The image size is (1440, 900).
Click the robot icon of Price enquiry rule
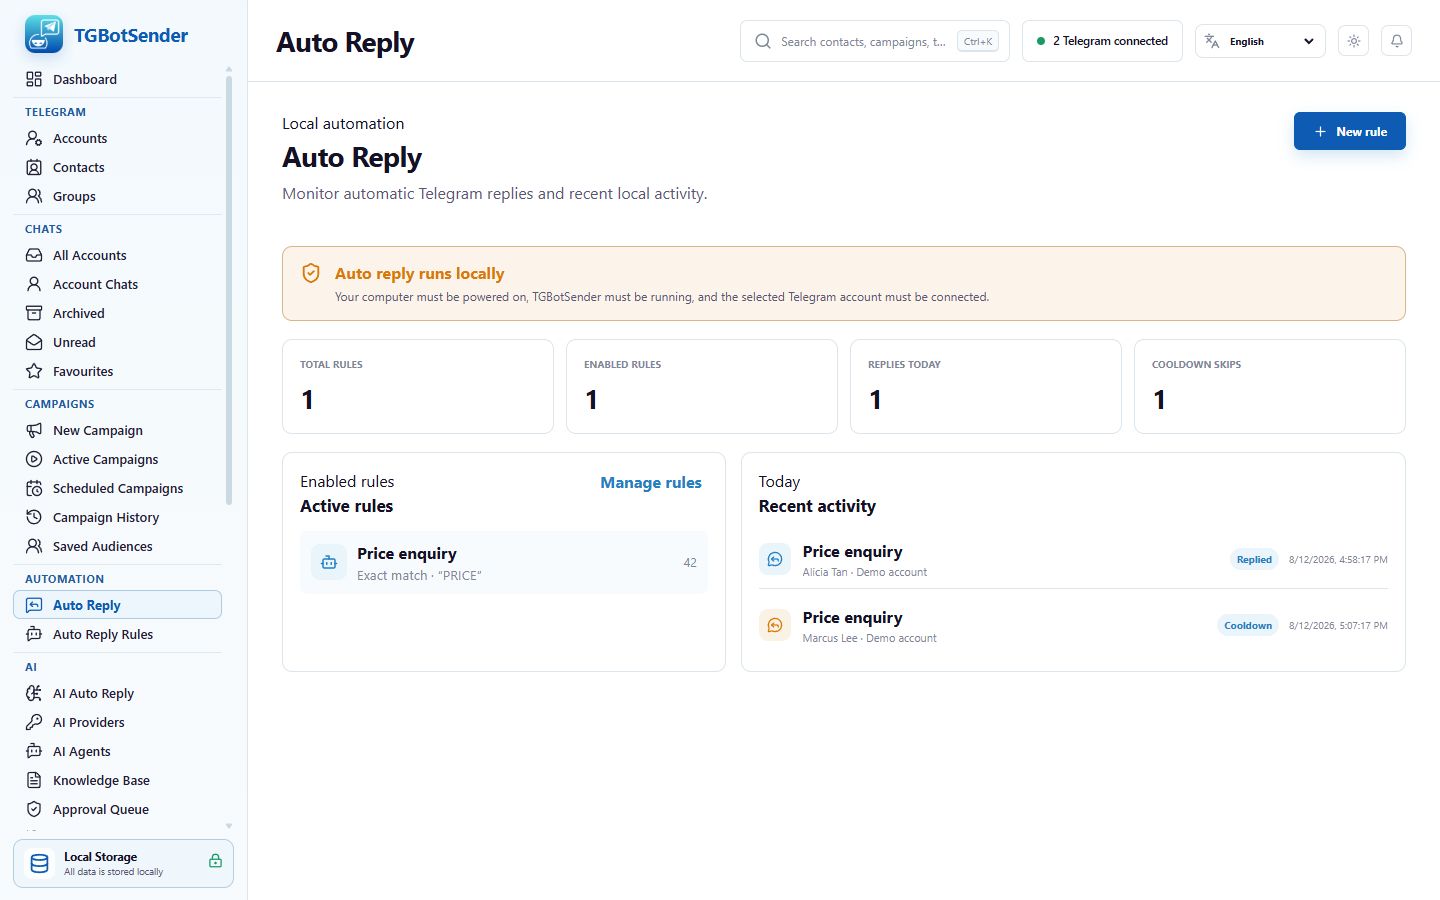coord(328,562)
